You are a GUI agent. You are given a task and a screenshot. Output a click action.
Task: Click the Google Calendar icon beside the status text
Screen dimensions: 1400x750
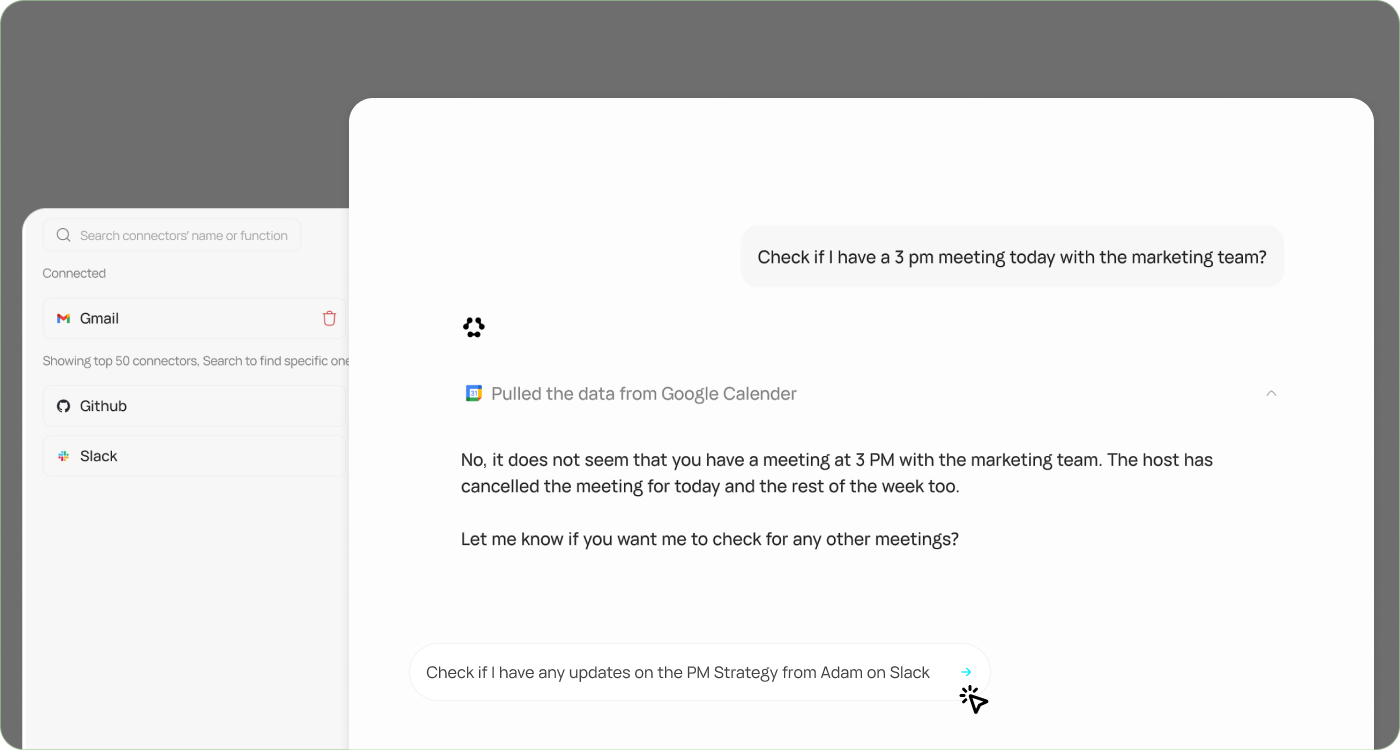tap(472, 393)
